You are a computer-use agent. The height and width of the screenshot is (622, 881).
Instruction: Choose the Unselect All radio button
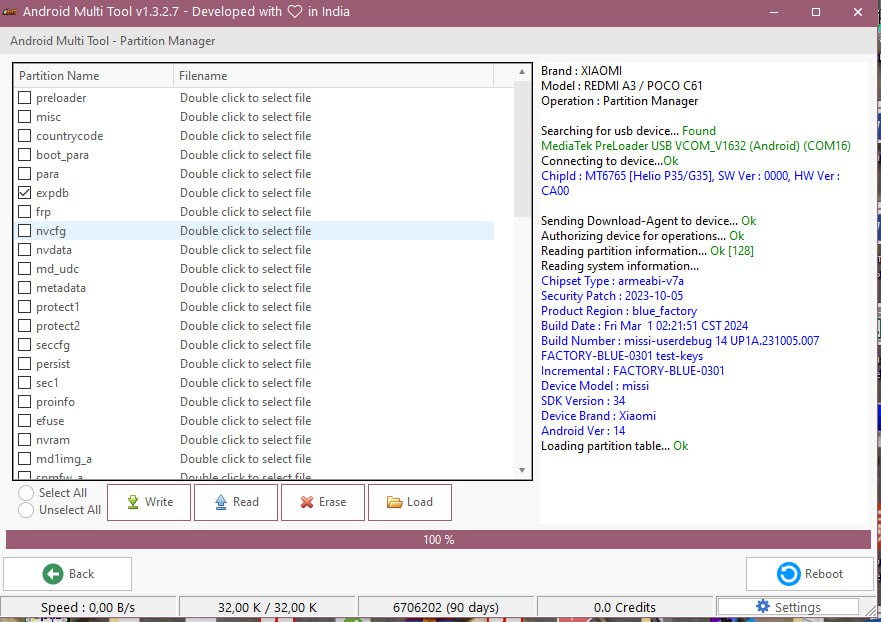tap(26, 510)
